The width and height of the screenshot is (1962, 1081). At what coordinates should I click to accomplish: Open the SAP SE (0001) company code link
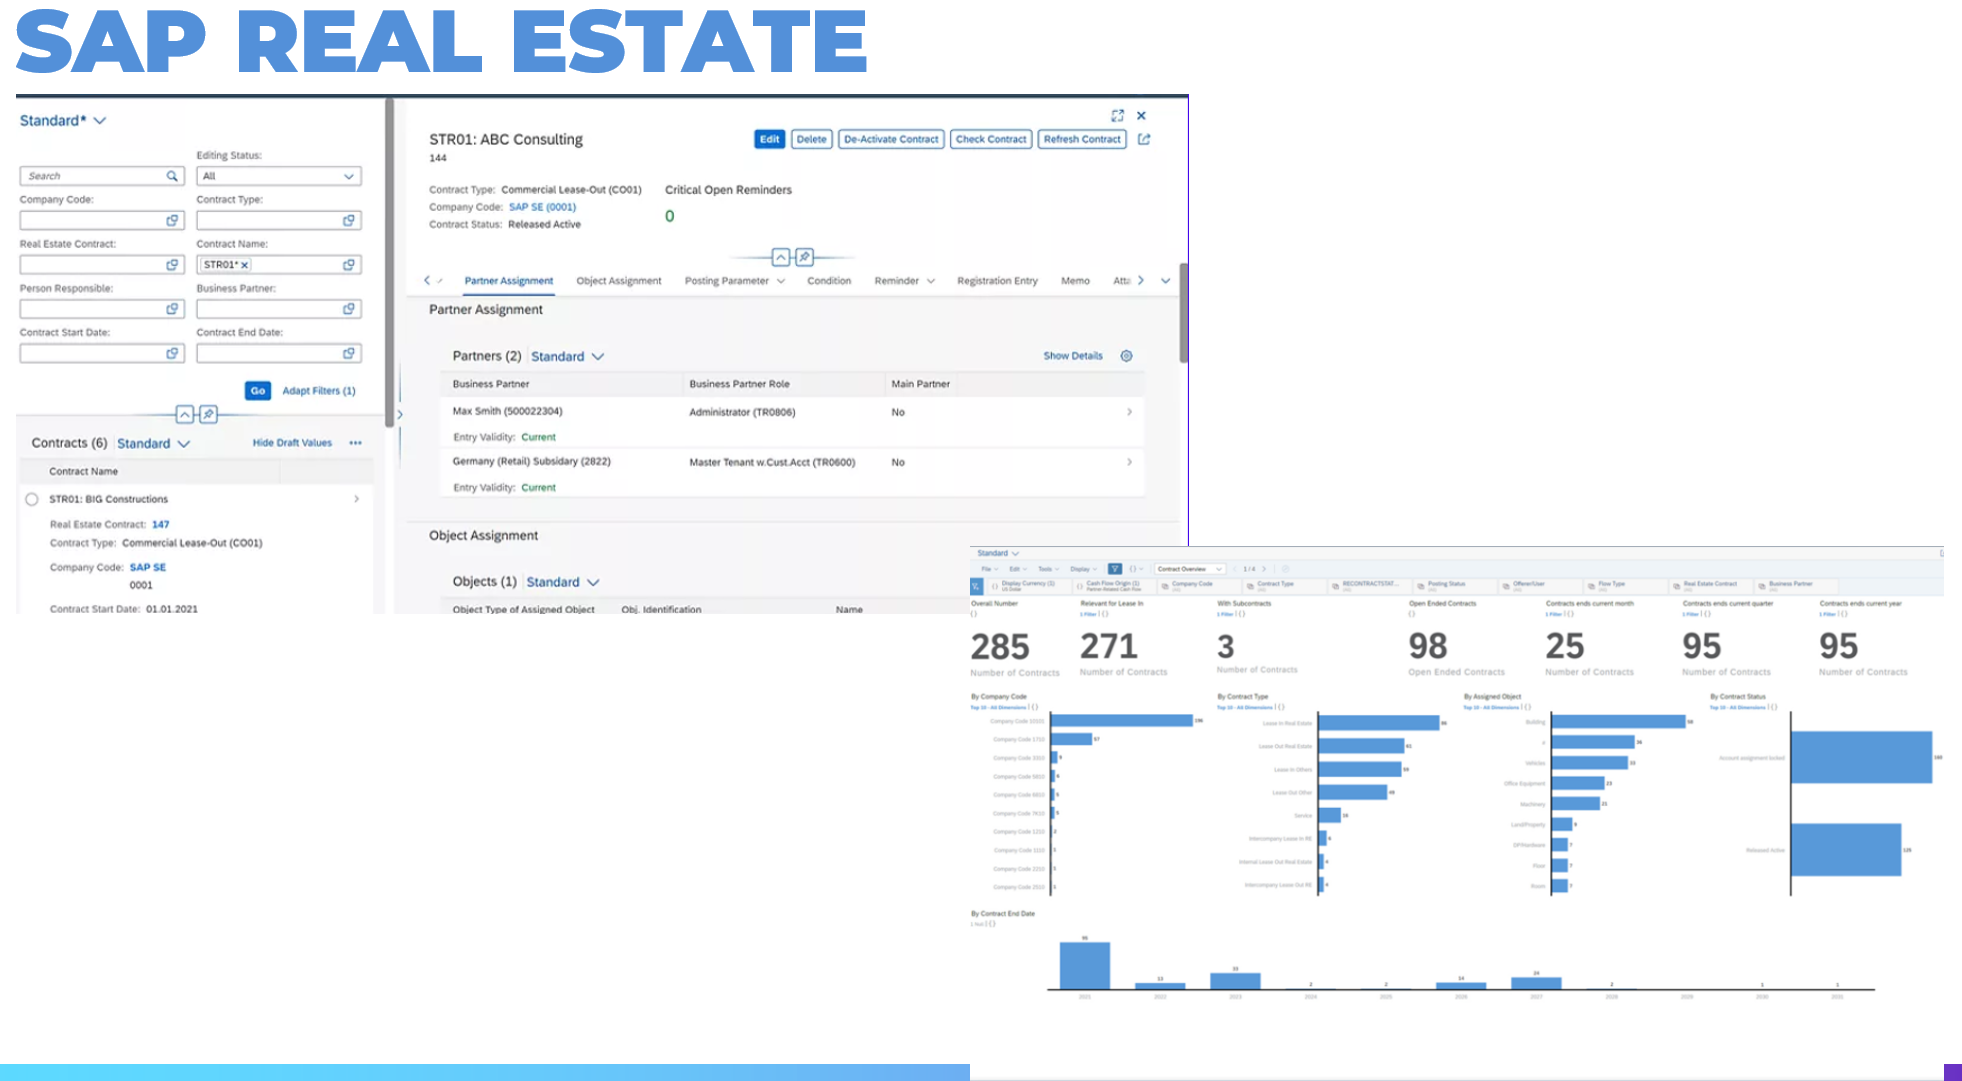(x=542, y=207)
